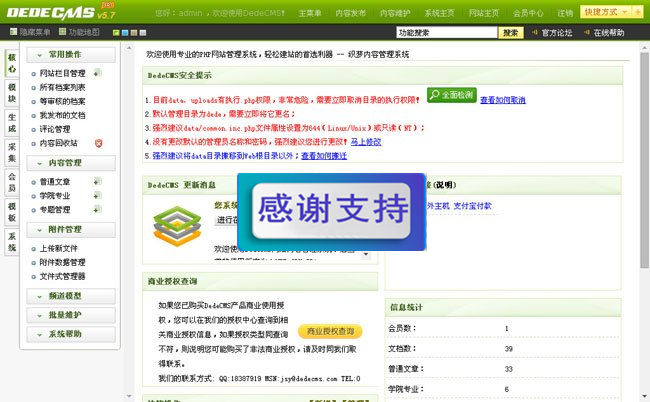Select the 生成 vertical tab
Image resolution: width=650 pixels, height=402 pixels.
click(12, 123)
